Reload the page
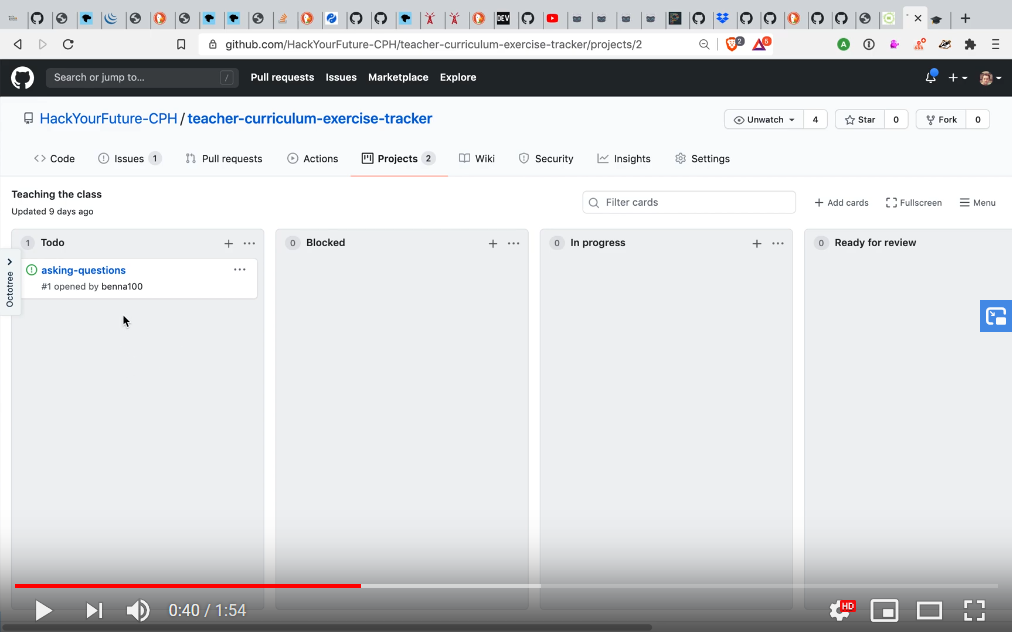1012x632 pixels. pos(68,45)
